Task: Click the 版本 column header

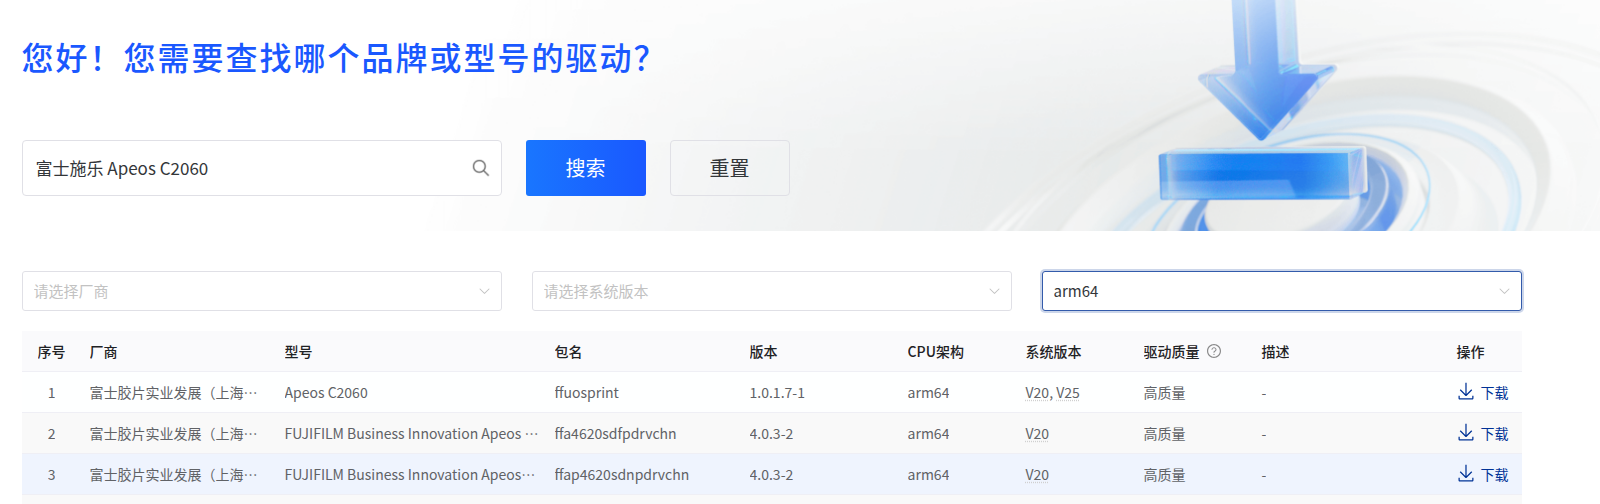Action: pyautogui.click(x=763, y=352)
